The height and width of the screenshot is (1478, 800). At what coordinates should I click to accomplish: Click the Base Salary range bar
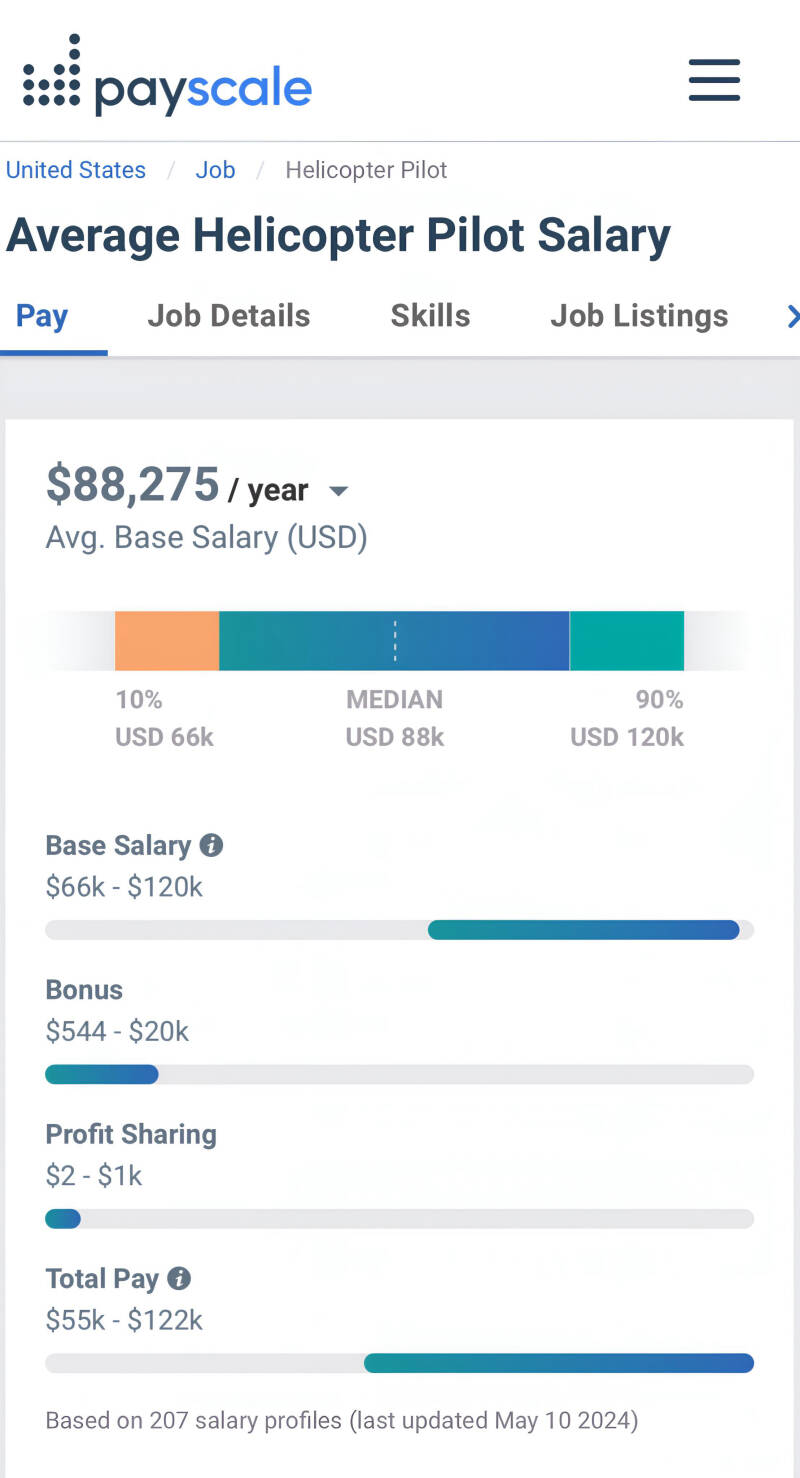point(583,930)
